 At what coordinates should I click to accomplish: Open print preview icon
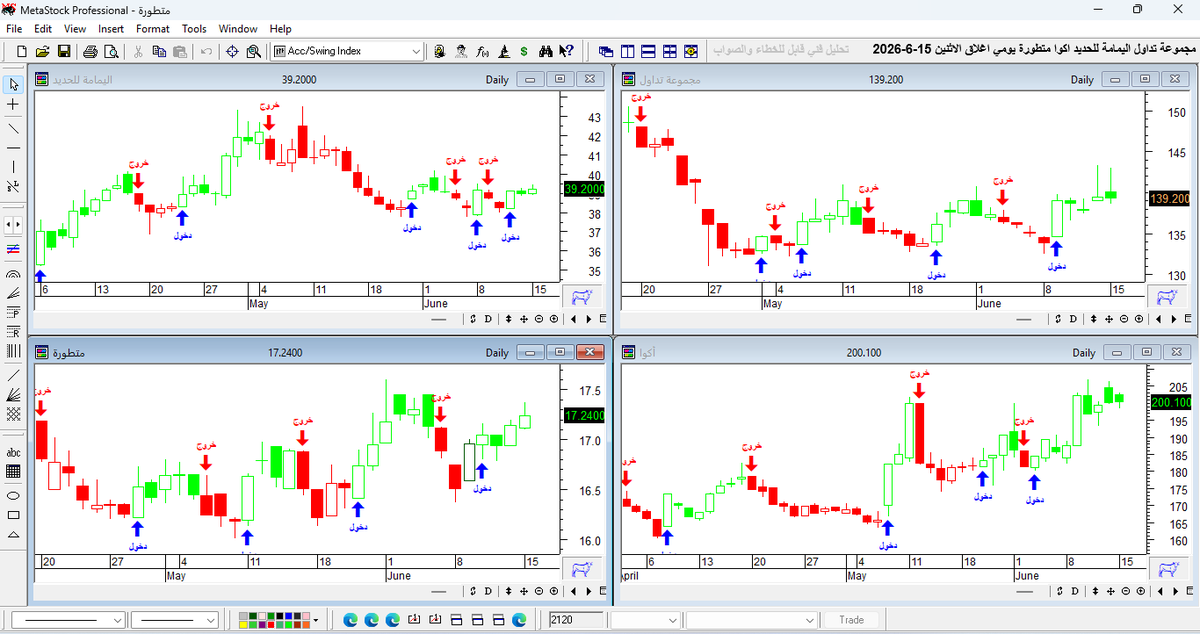coord(111,51)
